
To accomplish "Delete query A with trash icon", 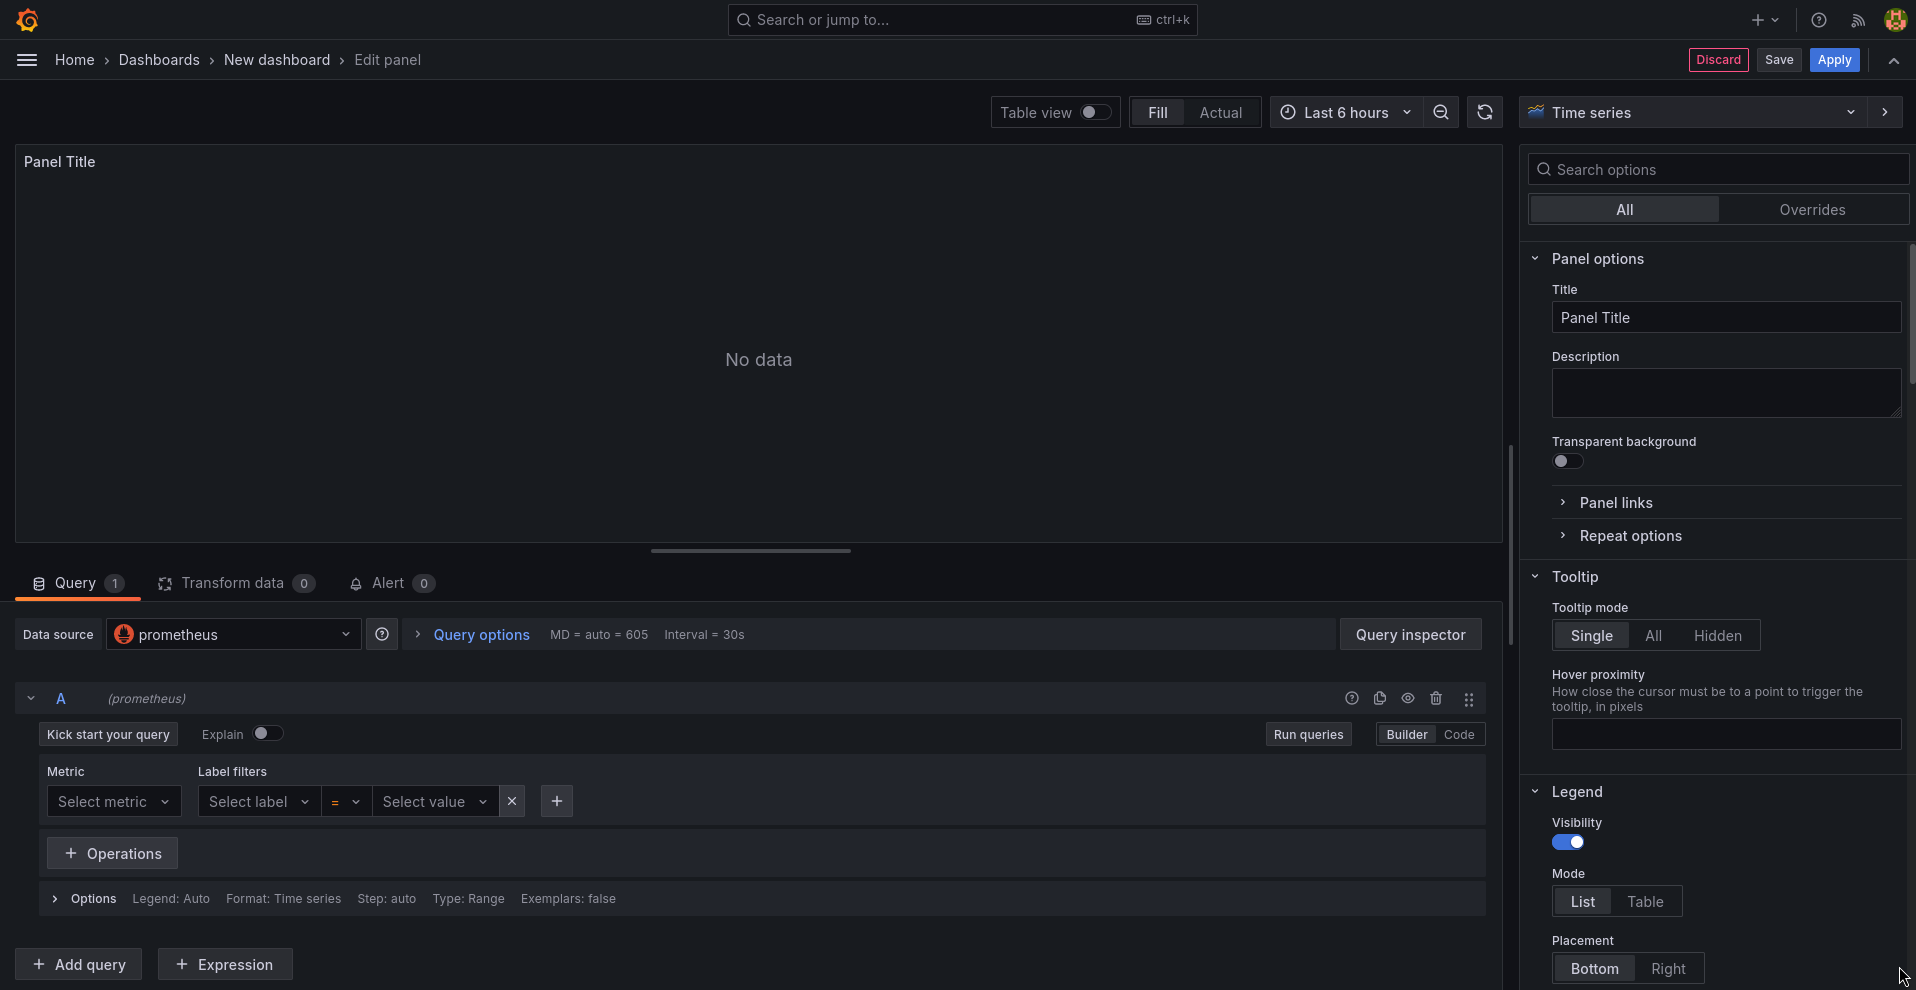I will pyautogui.click(x=1436, y=699).
